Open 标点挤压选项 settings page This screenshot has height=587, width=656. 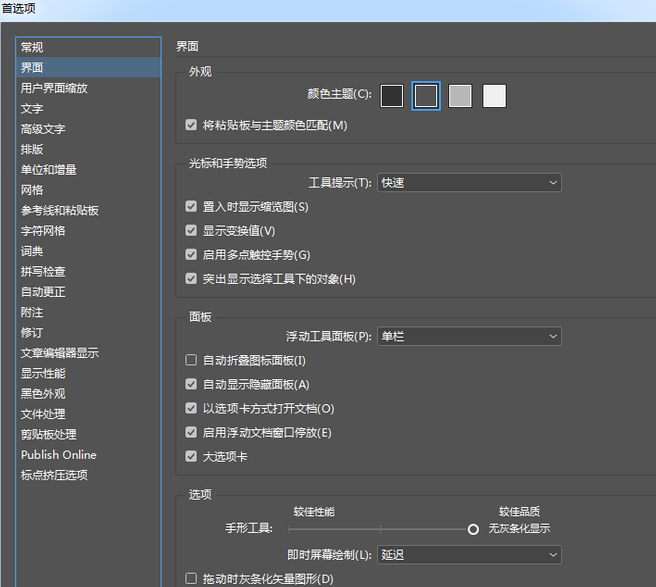pyautogui.click(x=54, y=475)
